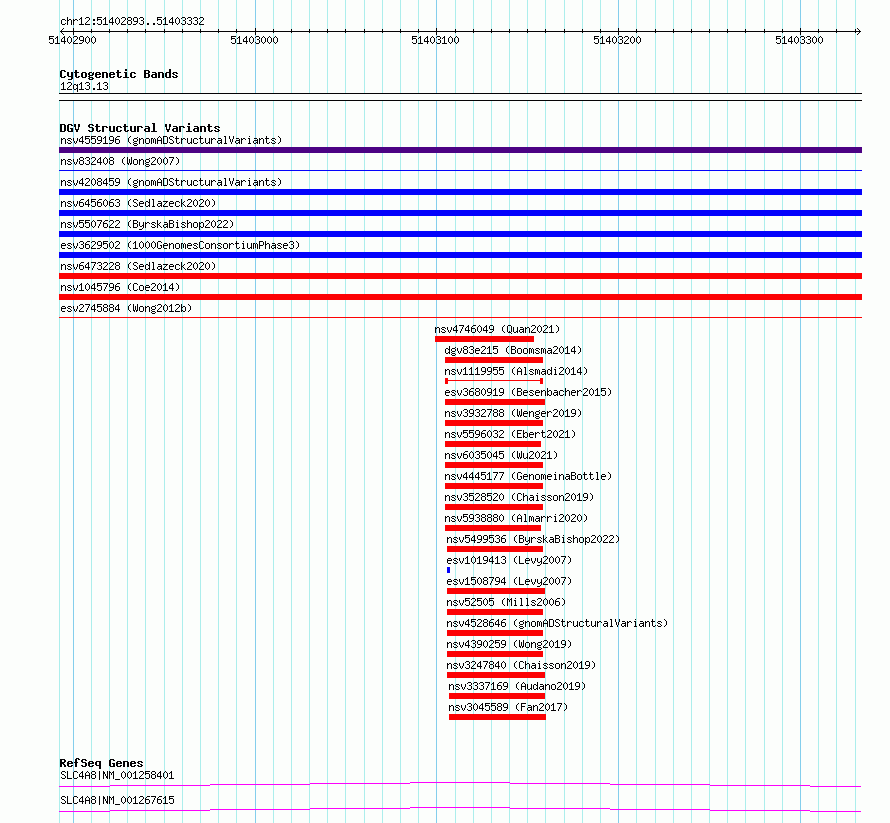Select the nsv6035045 (Wu2021) label
This screenshot has width=890, height=823.
501,455
